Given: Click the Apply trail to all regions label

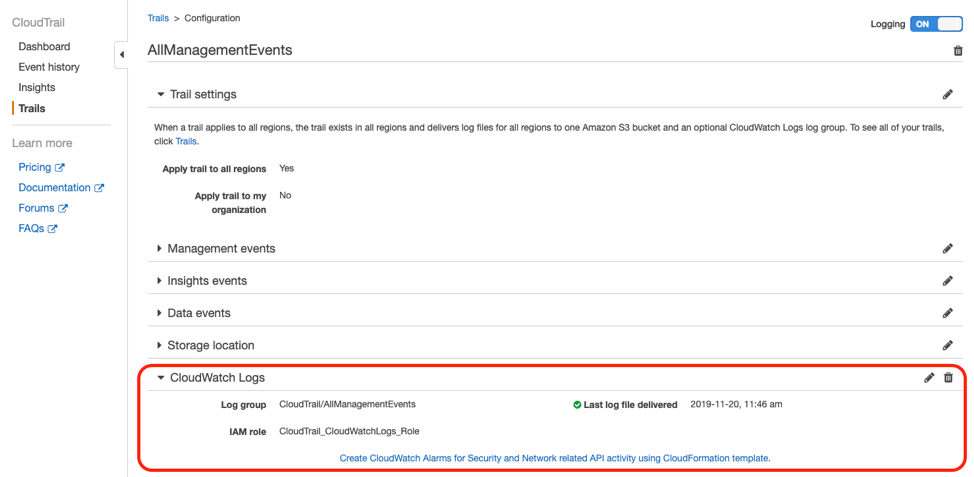Looking at the screenshot, I should [214, 169].
